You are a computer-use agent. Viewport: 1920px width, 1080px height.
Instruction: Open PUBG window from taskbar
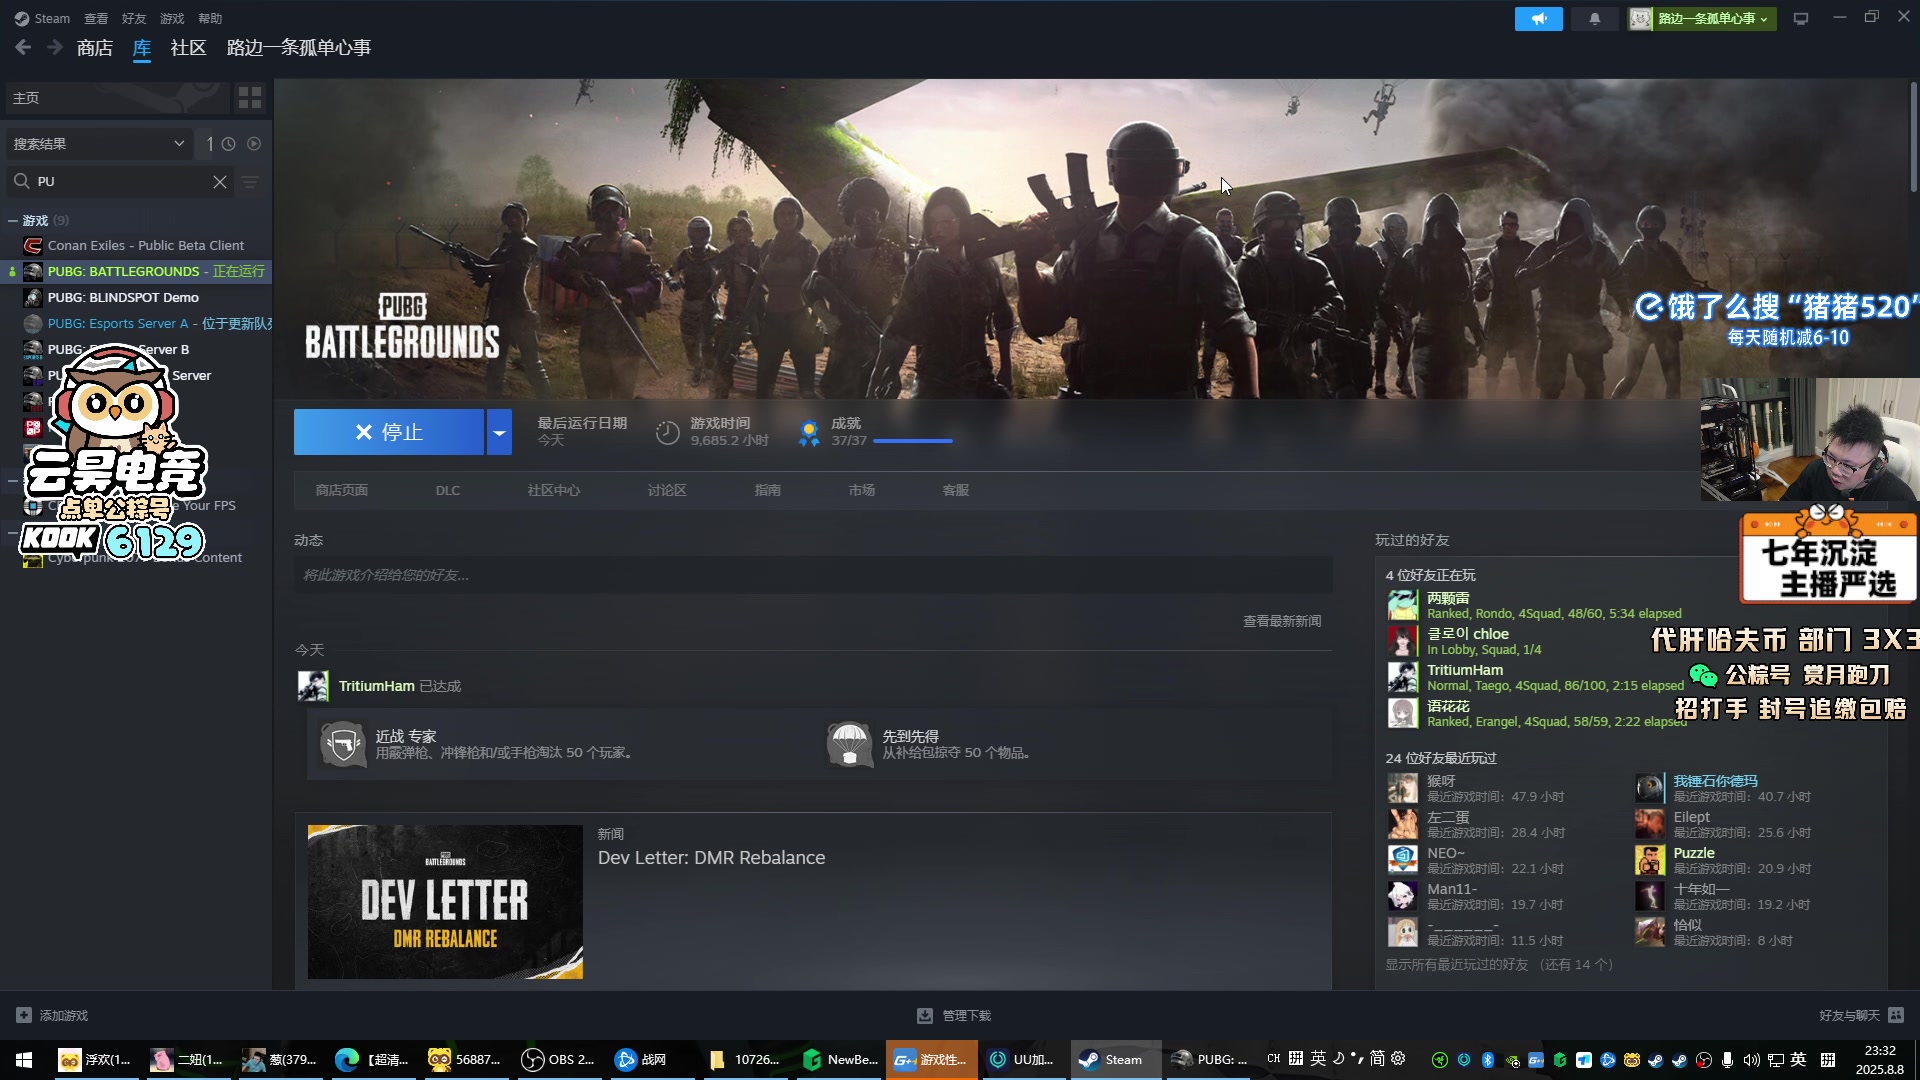(x=1209, y=1060)
